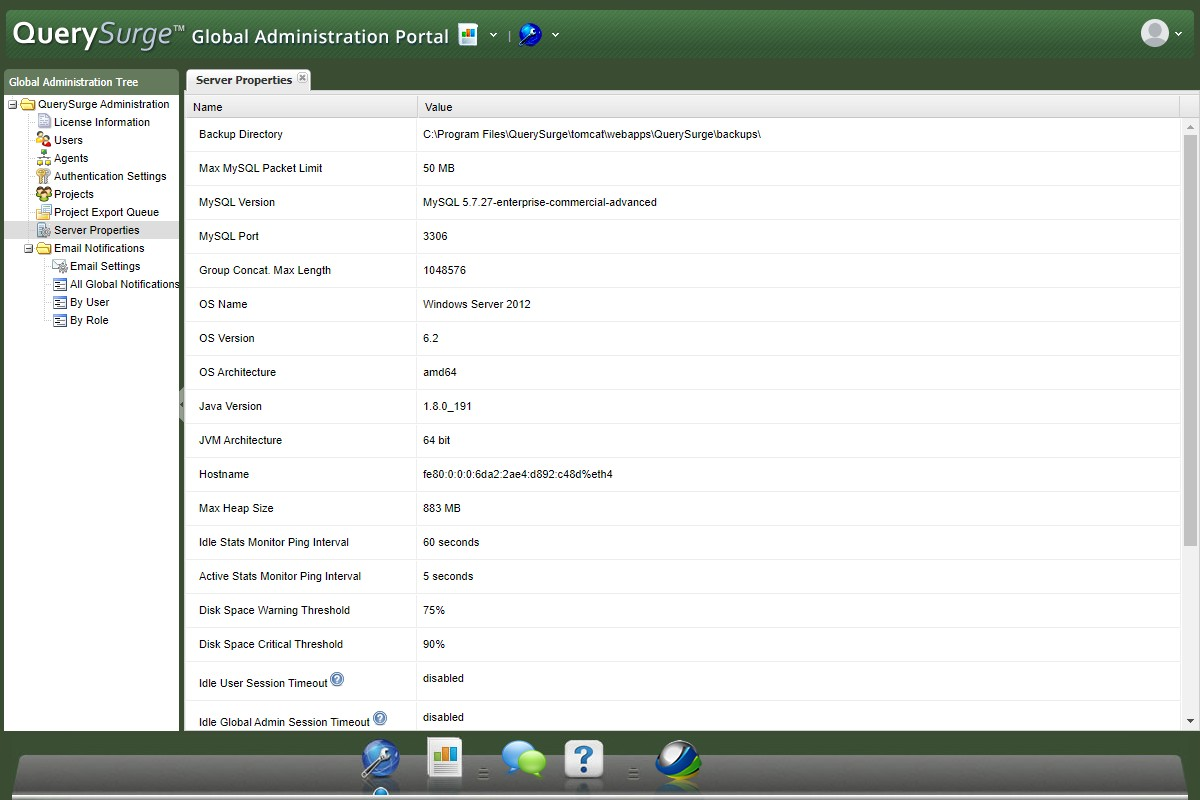The width and height of the screenshot is (1200, 800).
Task: Click the QuerySurge Administration folder icon
Action: point(28,104)
